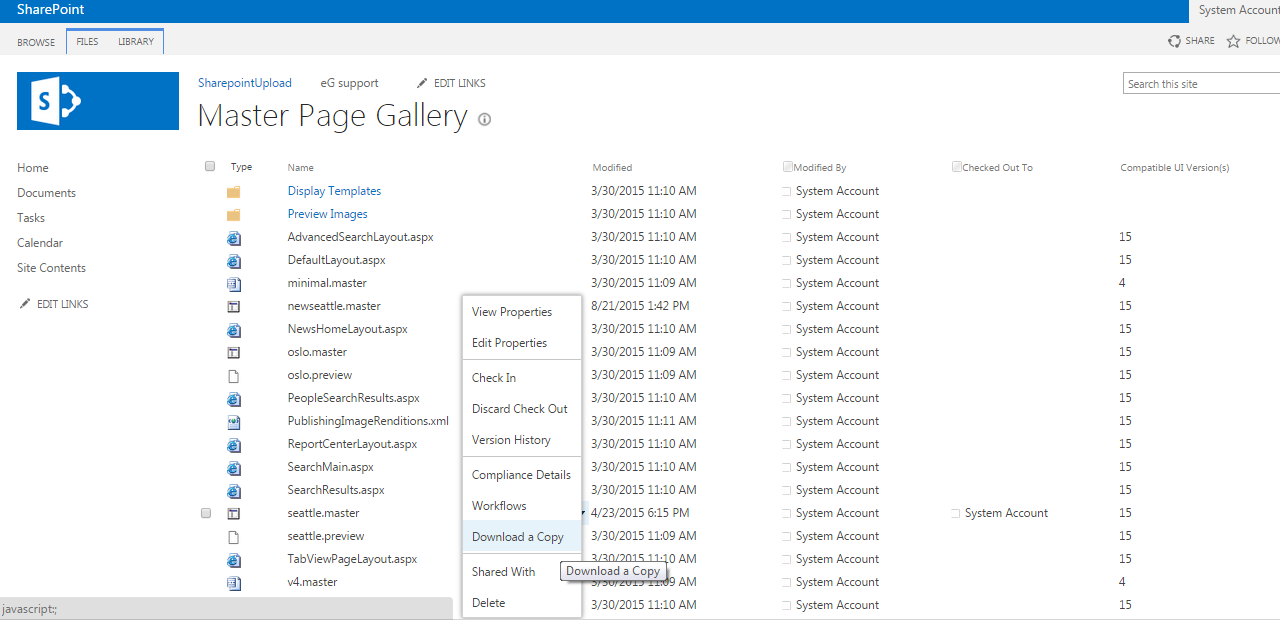Open the BROWSE ribbon tab
This screenshot has height=620, width=1280.
[36, 42]
